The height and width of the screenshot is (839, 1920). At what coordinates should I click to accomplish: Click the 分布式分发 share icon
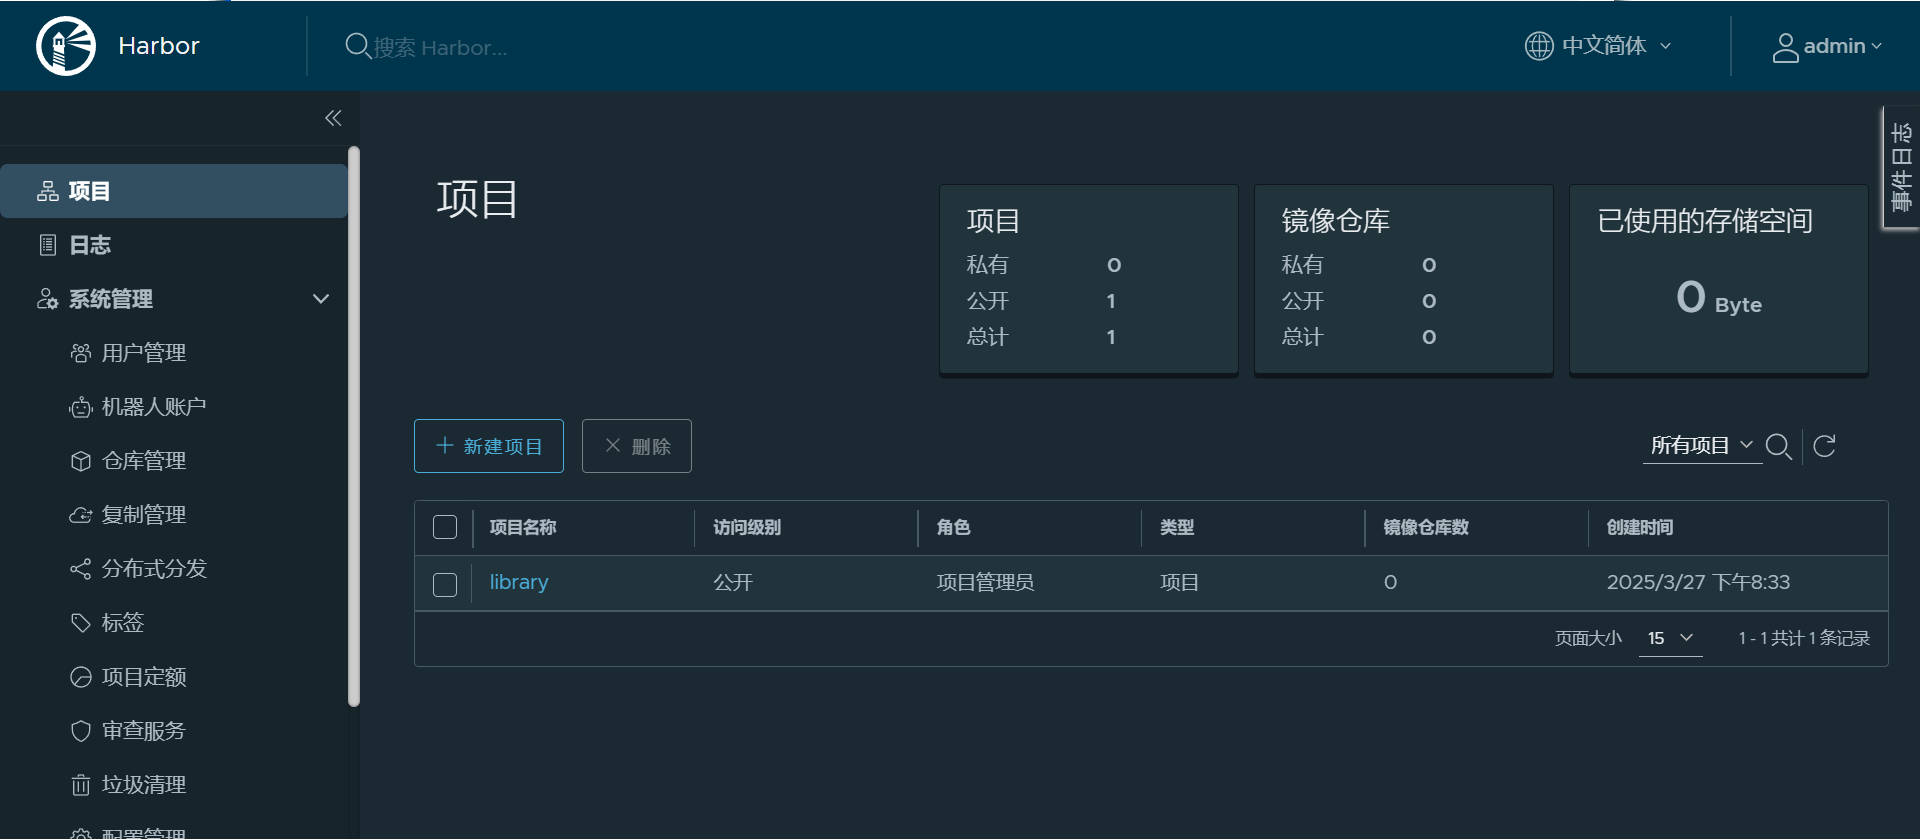tap(81, 569)
